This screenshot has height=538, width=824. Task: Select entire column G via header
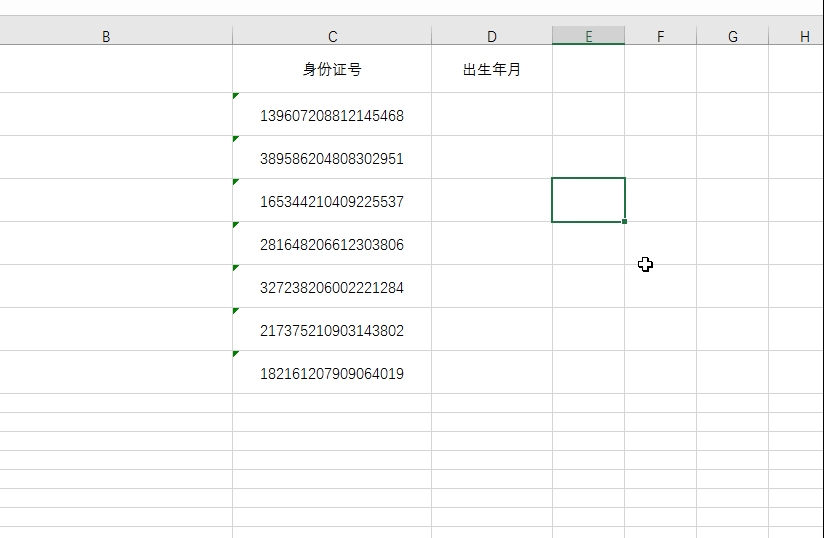click(733, 37)
